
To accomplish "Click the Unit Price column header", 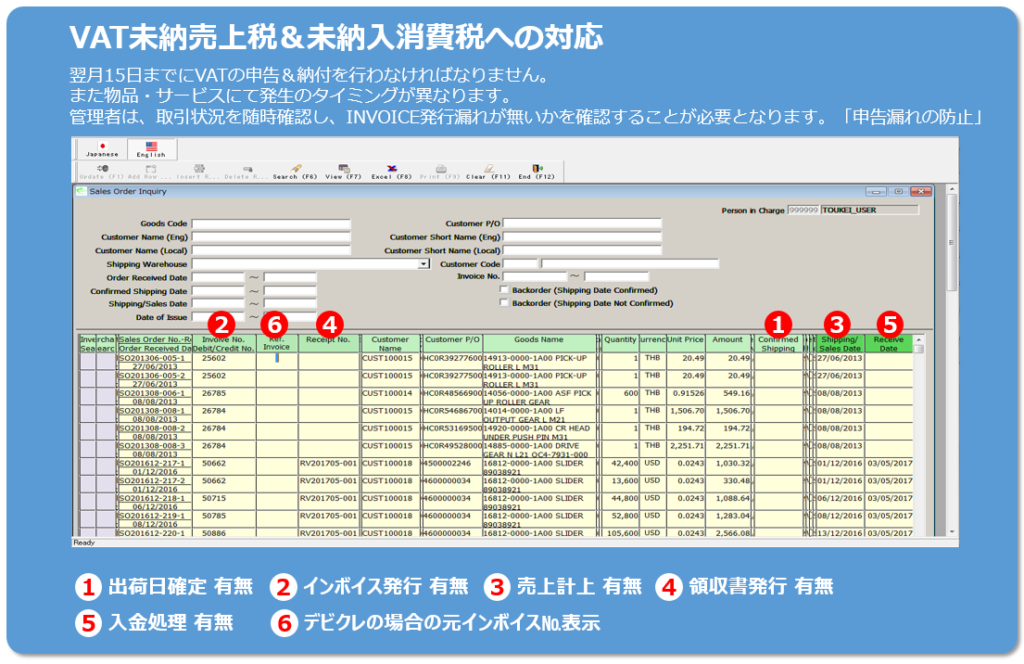I will tap(685, 343).
